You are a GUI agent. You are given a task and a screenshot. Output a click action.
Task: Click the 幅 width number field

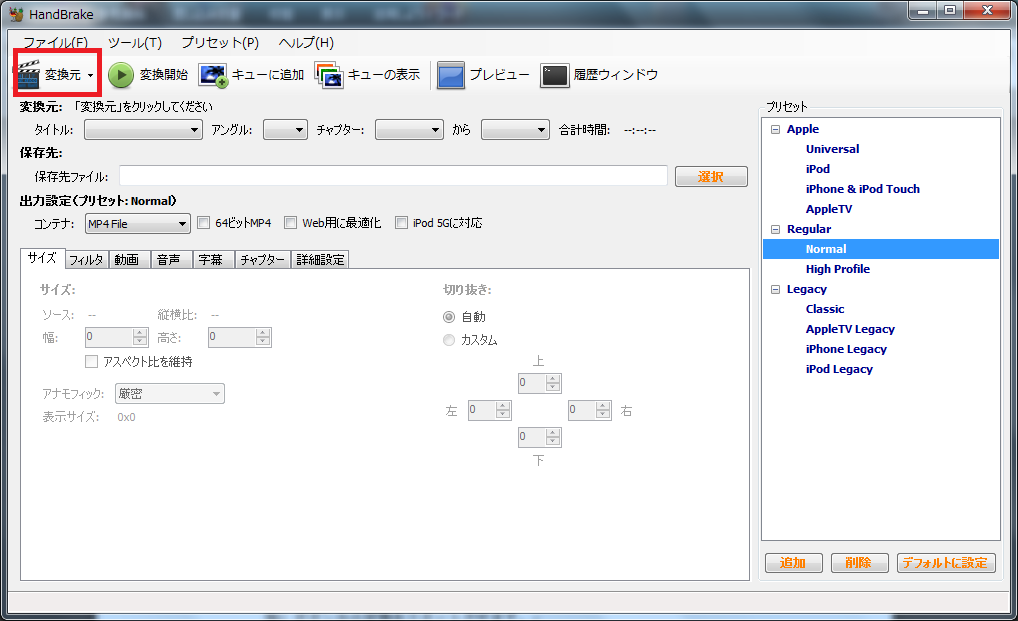pos(116,337)
